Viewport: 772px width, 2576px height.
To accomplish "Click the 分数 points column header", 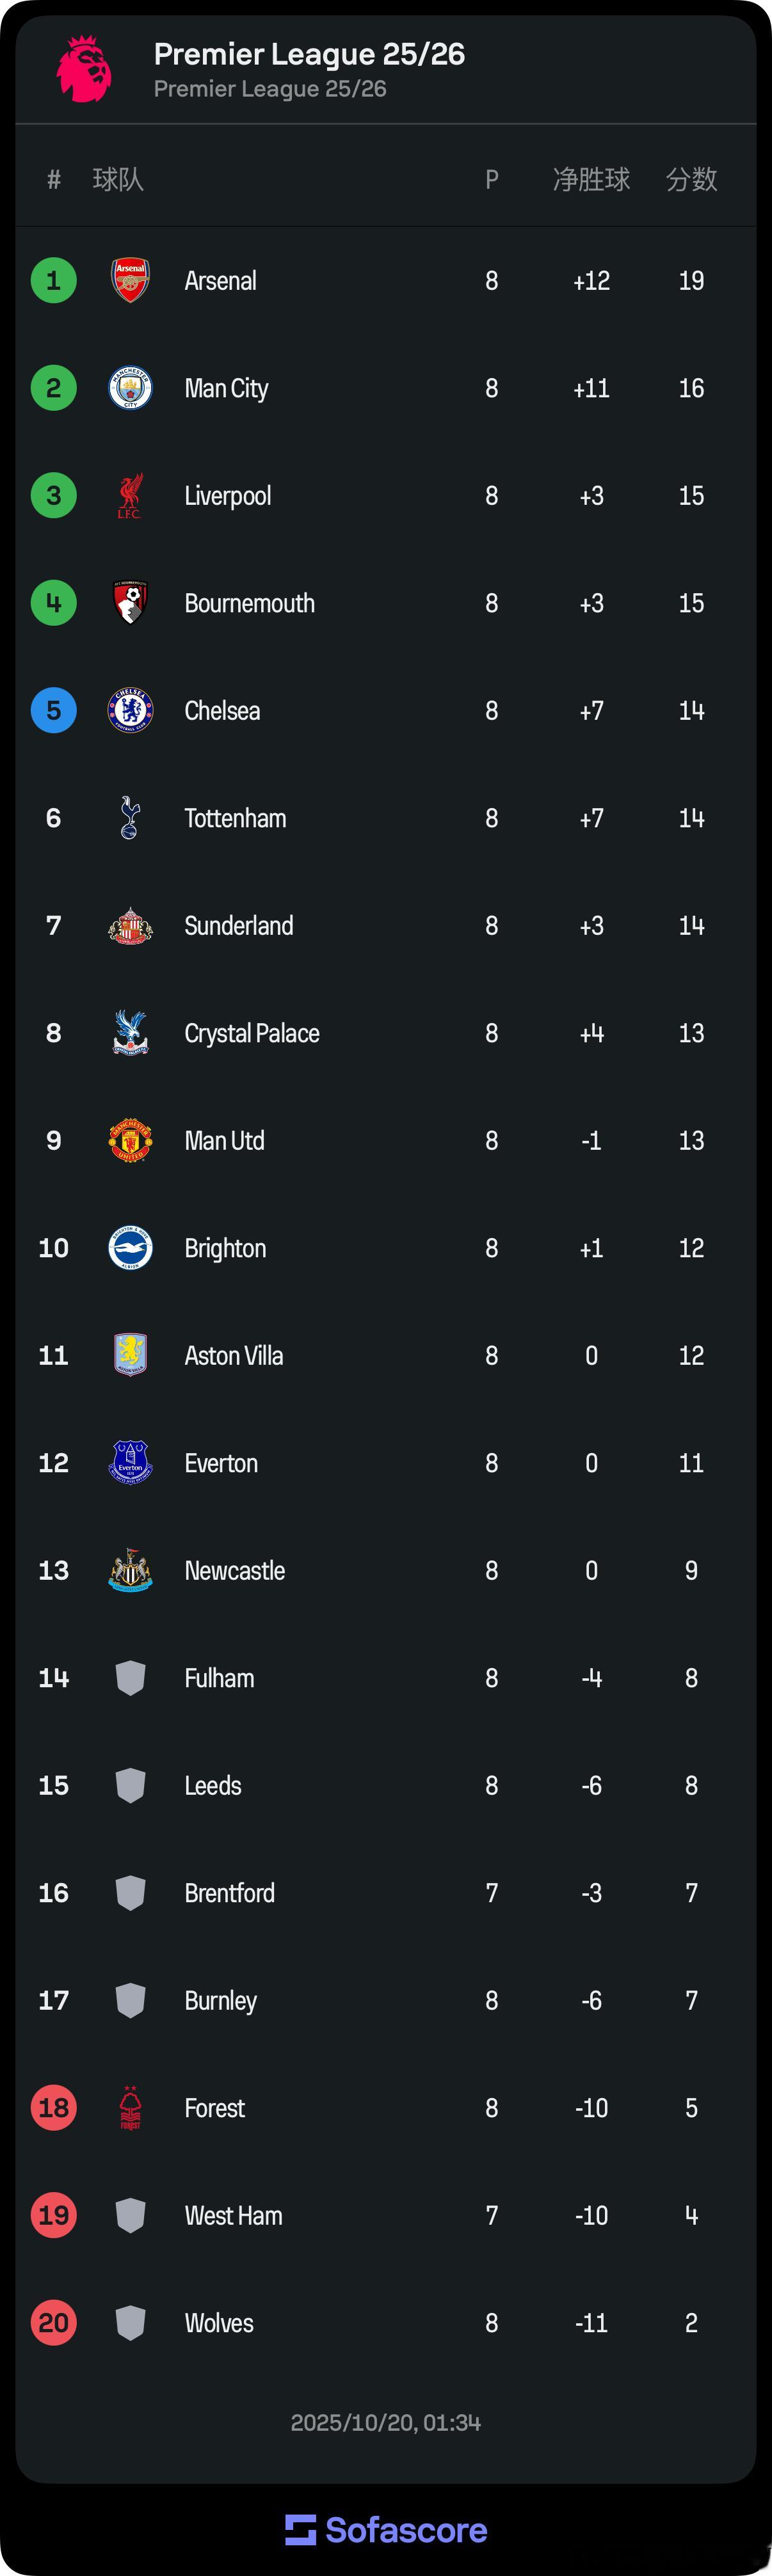I will coord(691,180).
